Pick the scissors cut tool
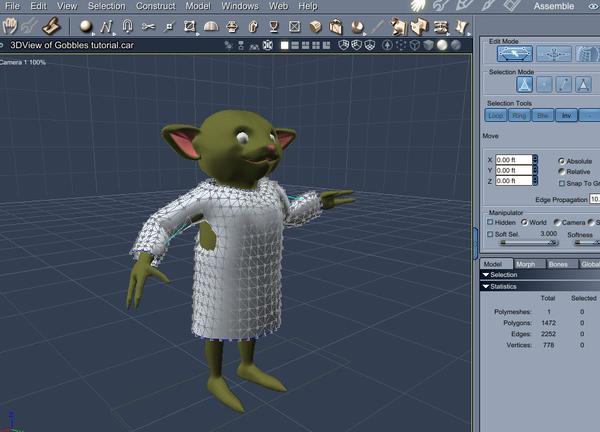Image resolution: width=600 pixels, height=432 pixels. click(148, 26)
